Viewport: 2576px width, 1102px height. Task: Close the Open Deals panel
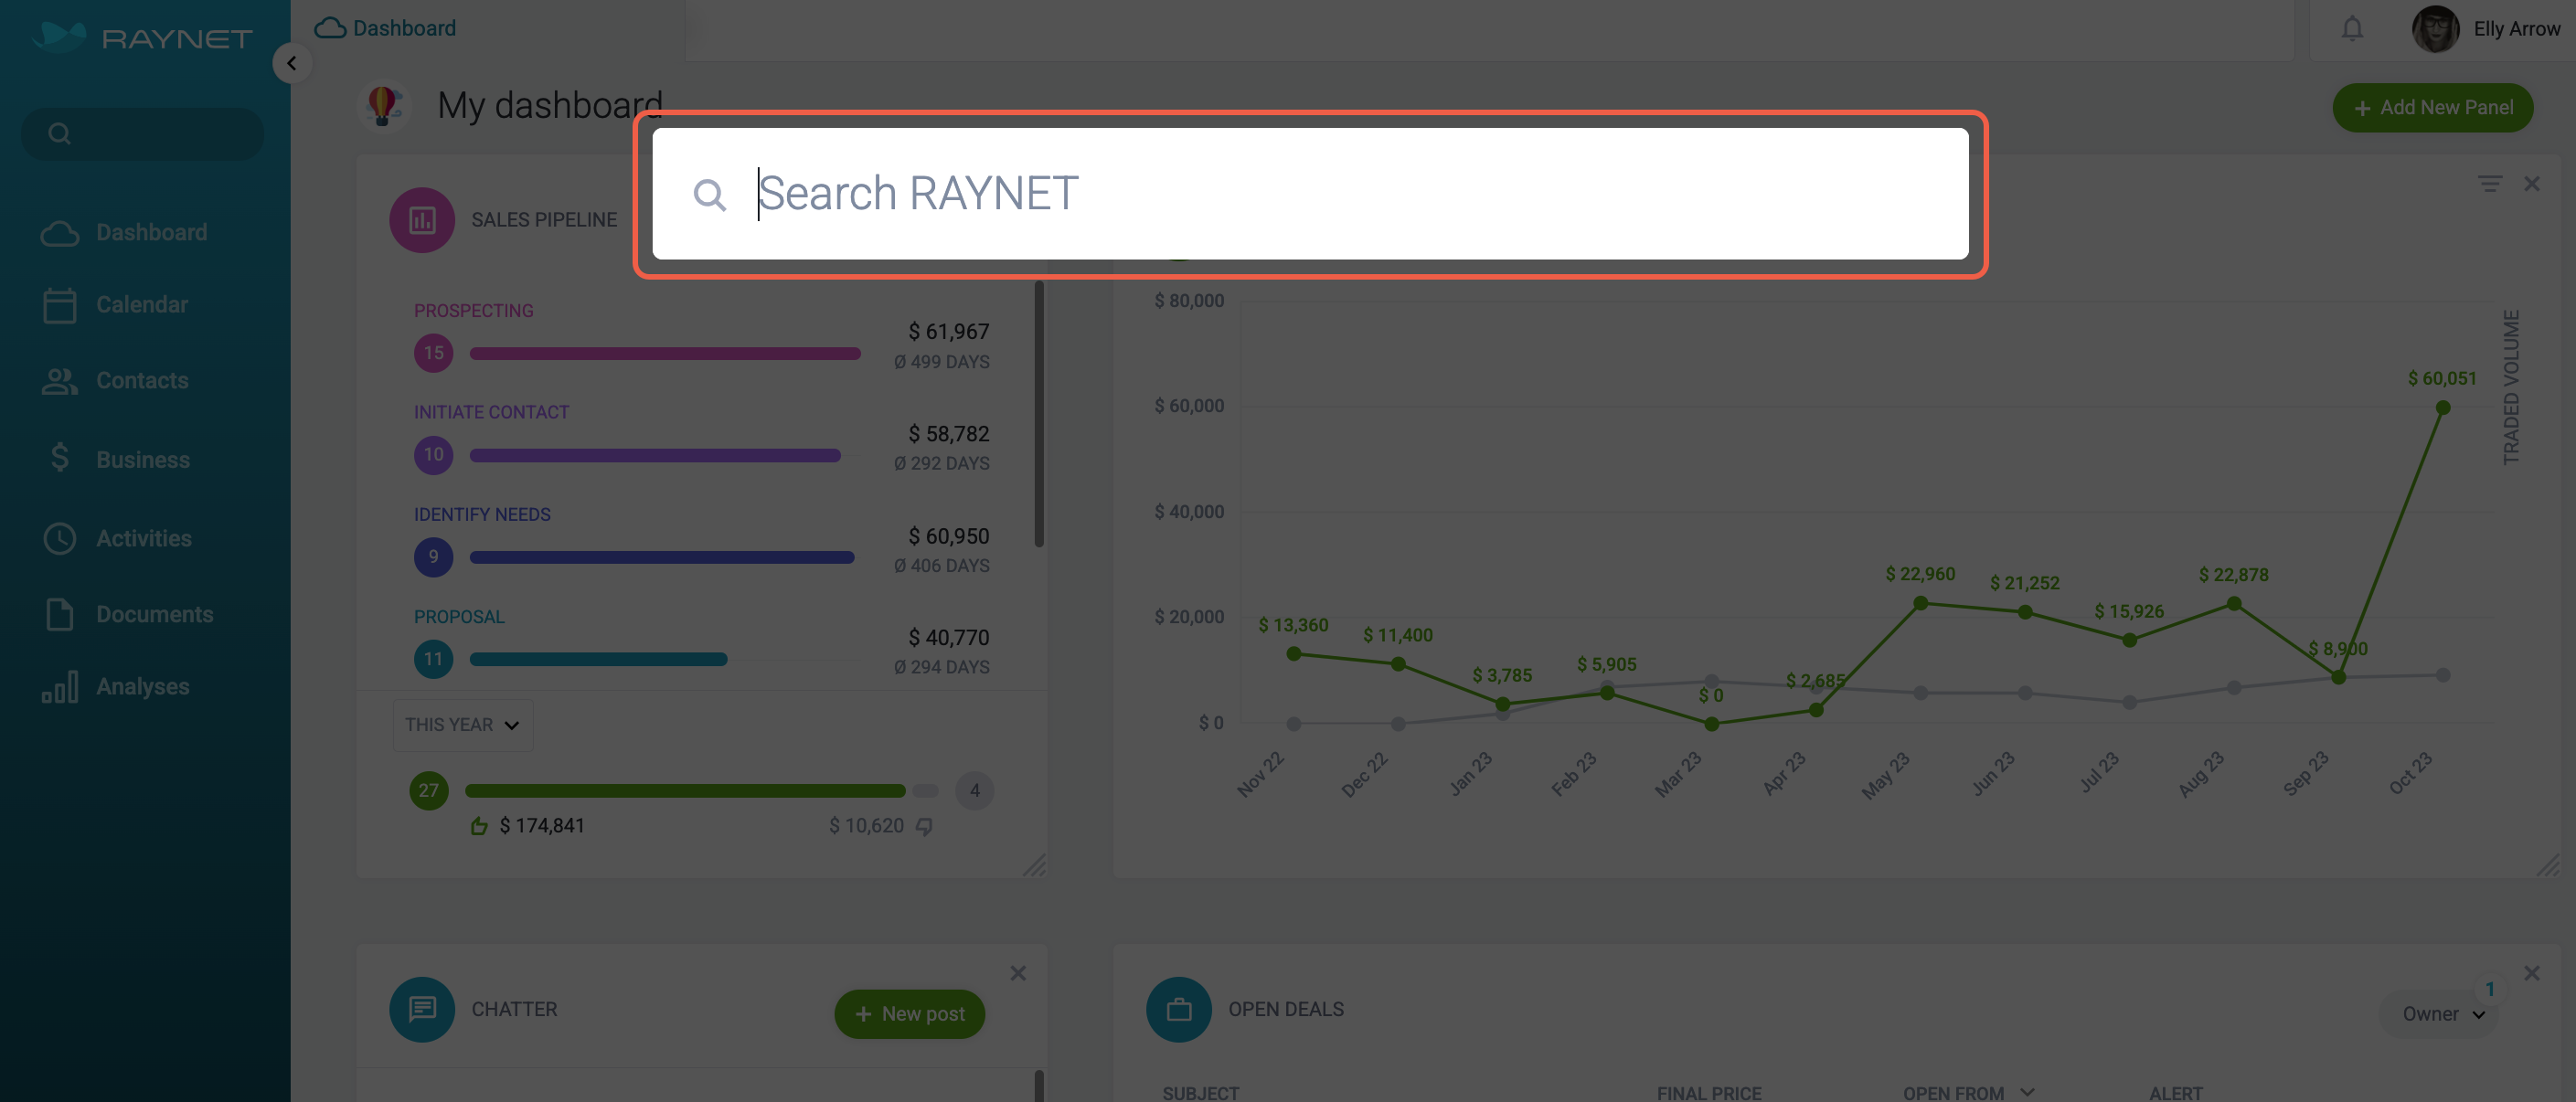pos(2531,974)
